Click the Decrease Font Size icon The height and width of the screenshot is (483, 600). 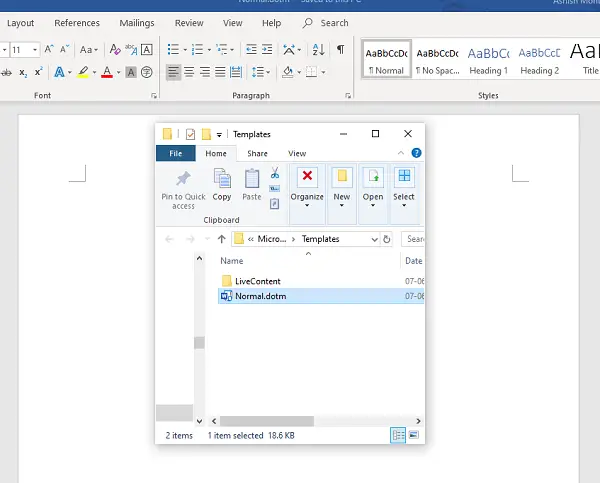click(x=64, y=49)
